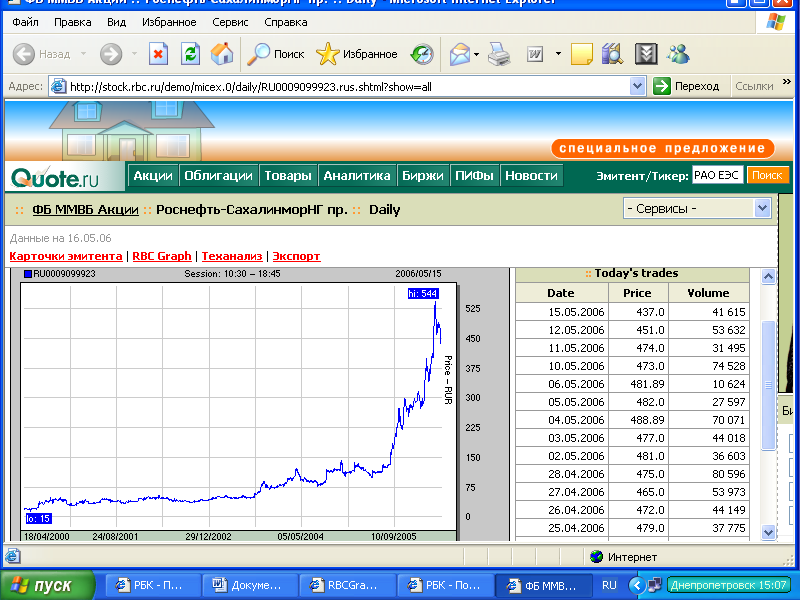Open the Карточки эмитента link
The height and width of the screenshot is (600, 800).
[66, 256]
